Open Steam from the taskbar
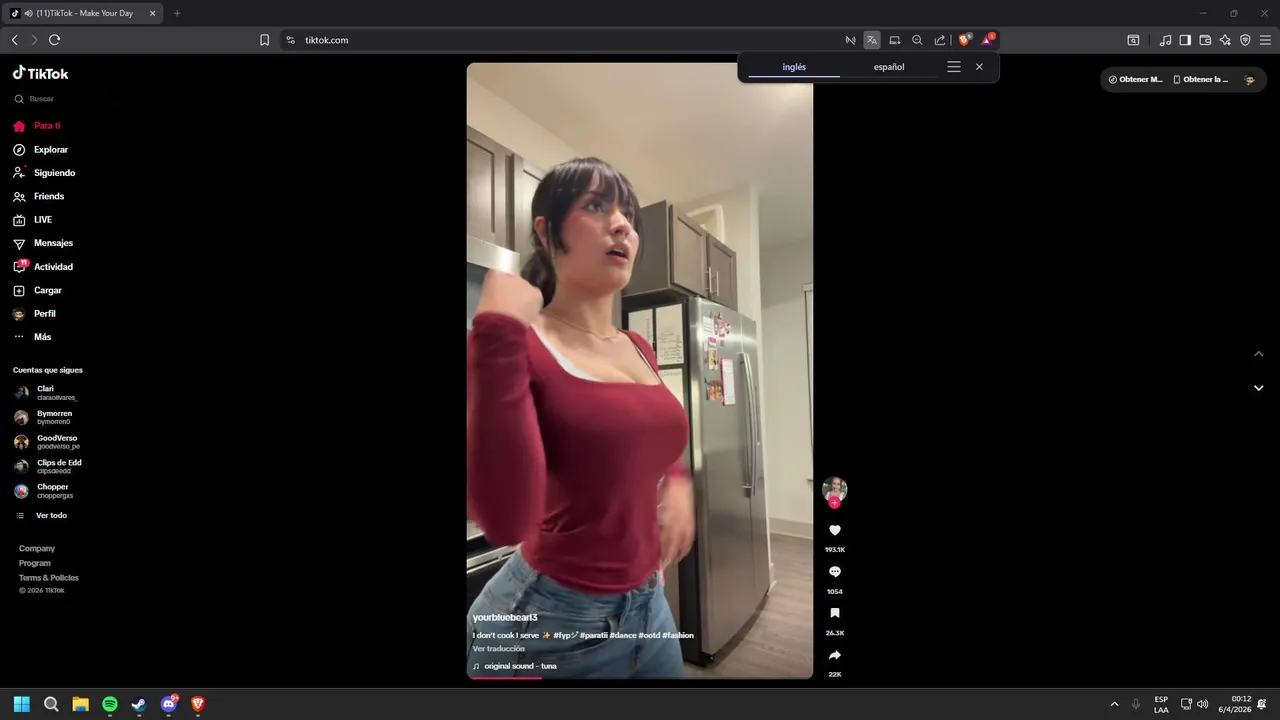Viewport: 1280px width, 720px height. [x=139, y=704]
